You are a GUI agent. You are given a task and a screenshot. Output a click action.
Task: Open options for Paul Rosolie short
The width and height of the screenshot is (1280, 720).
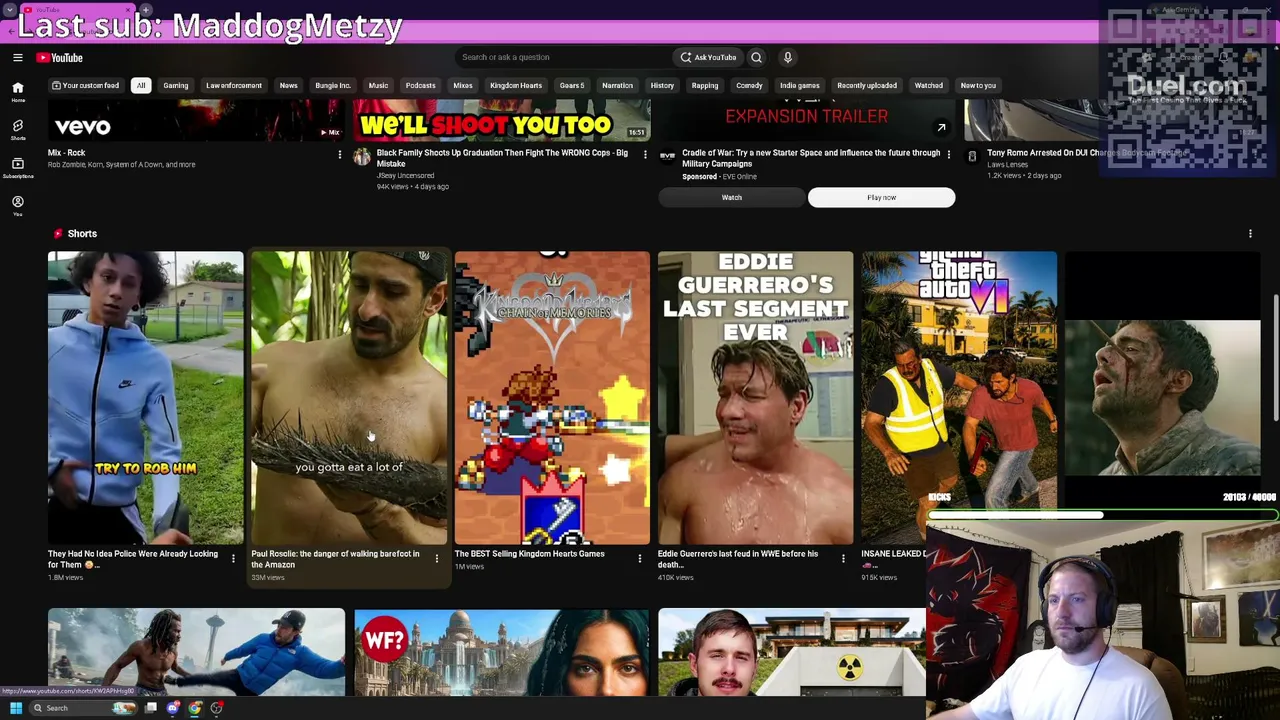pos(436,559)
